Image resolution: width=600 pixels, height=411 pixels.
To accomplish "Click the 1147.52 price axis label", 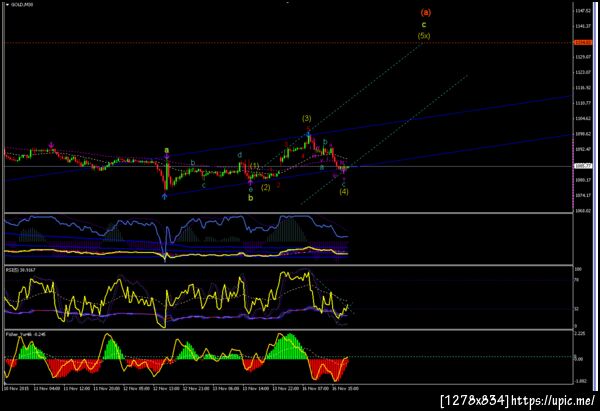I will (583, 11).
